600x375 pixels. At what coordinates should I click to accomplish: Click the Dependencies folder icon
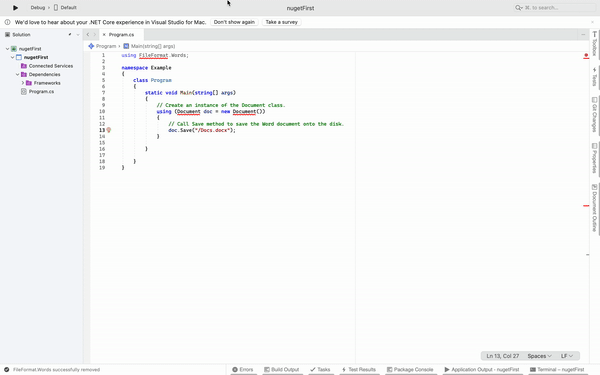pyautogui.click(x=24, y=74)
